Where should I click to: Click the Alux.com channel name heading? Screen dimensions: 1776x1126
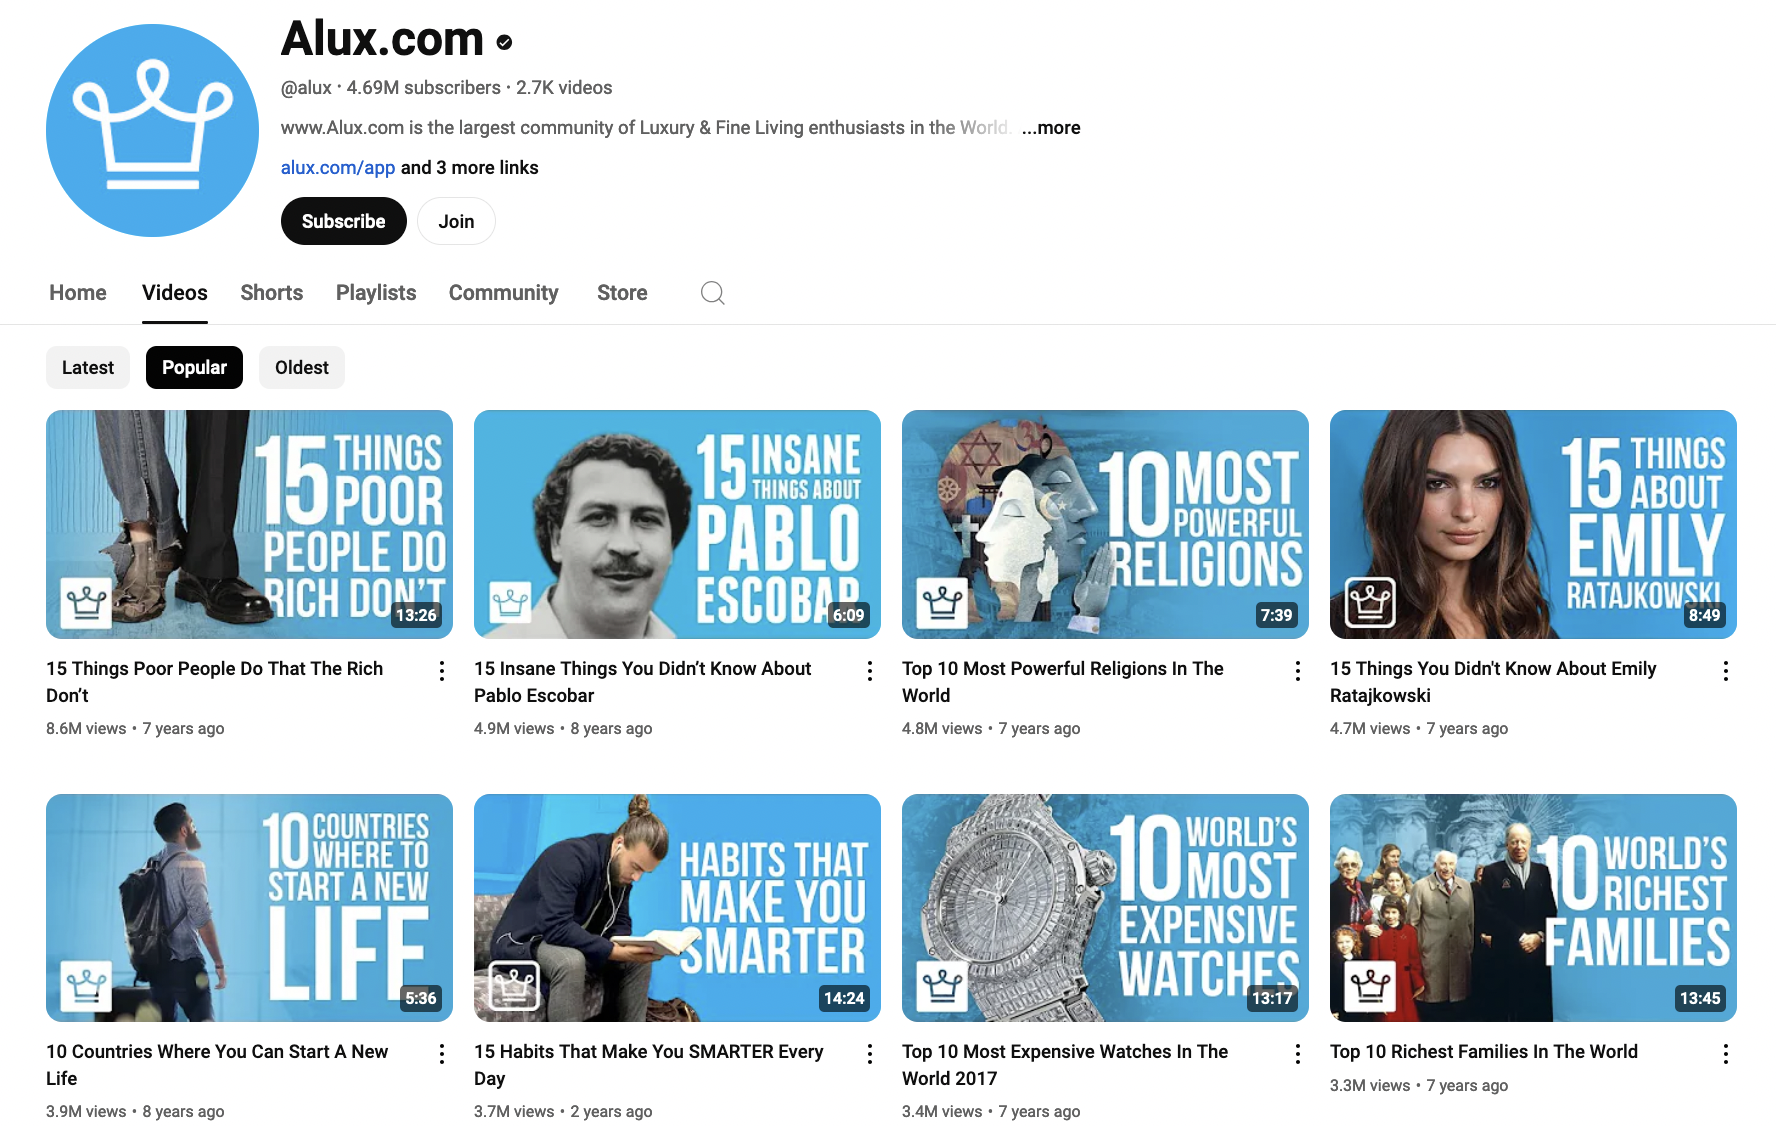tap(382, 39)
